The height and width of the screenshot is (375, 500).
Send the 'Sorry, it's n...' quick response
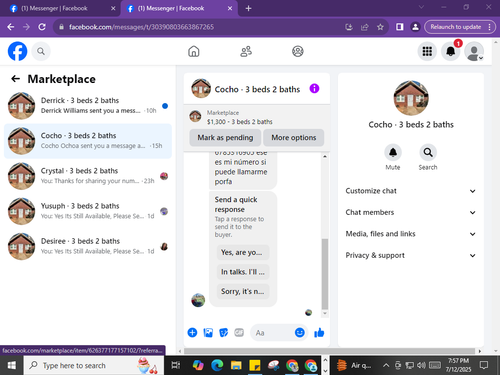pyautogui.click(x=243, y=291)
